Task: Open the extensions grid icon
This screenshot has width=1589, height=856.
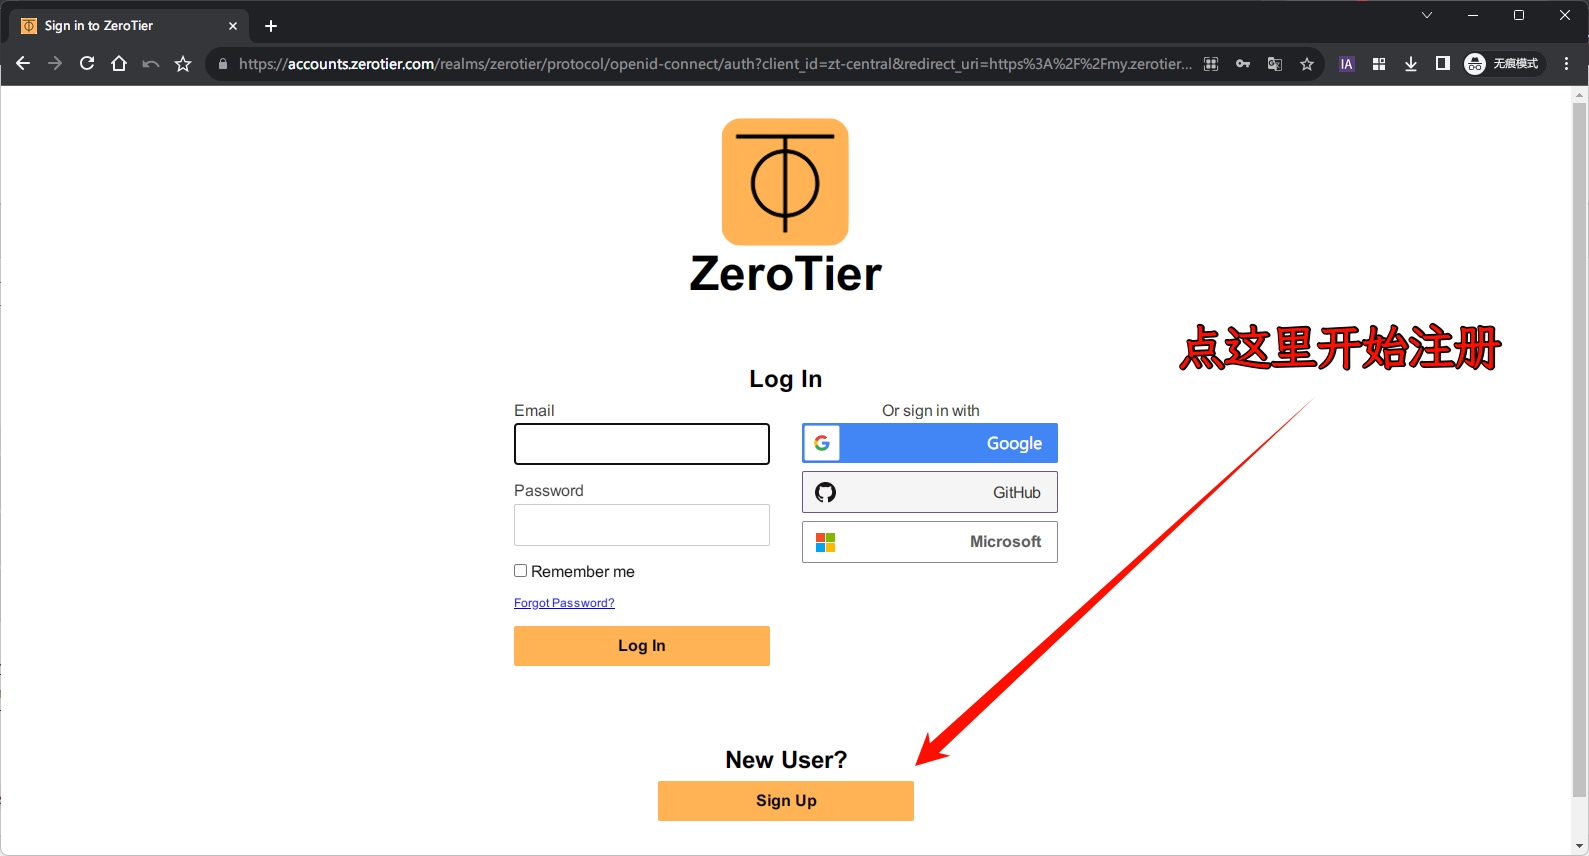Action: click(1379, 64)
